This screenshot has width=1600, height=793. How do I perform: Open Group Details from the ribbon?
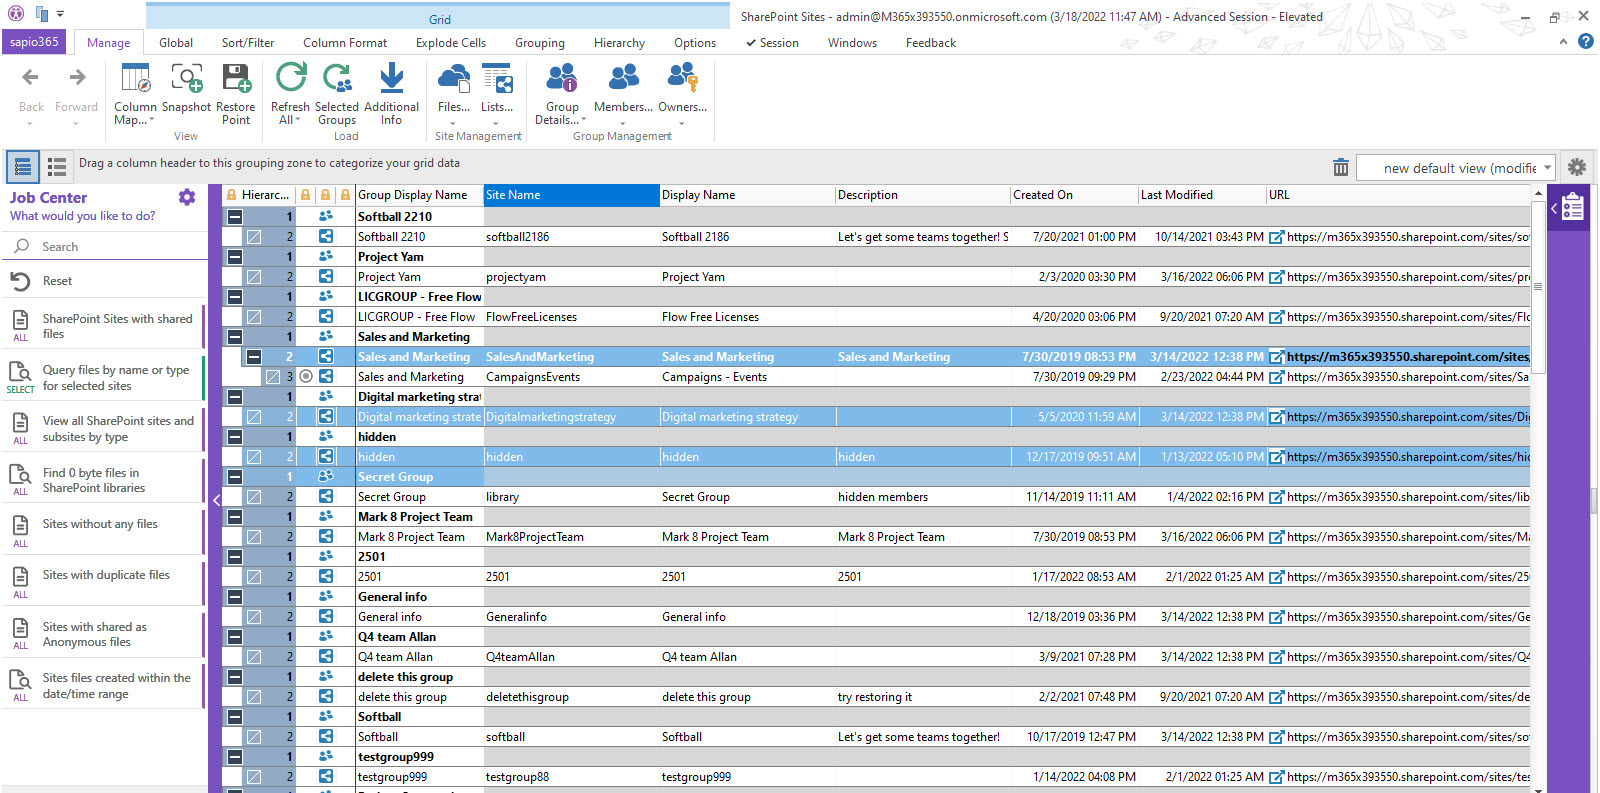(561, 79)
